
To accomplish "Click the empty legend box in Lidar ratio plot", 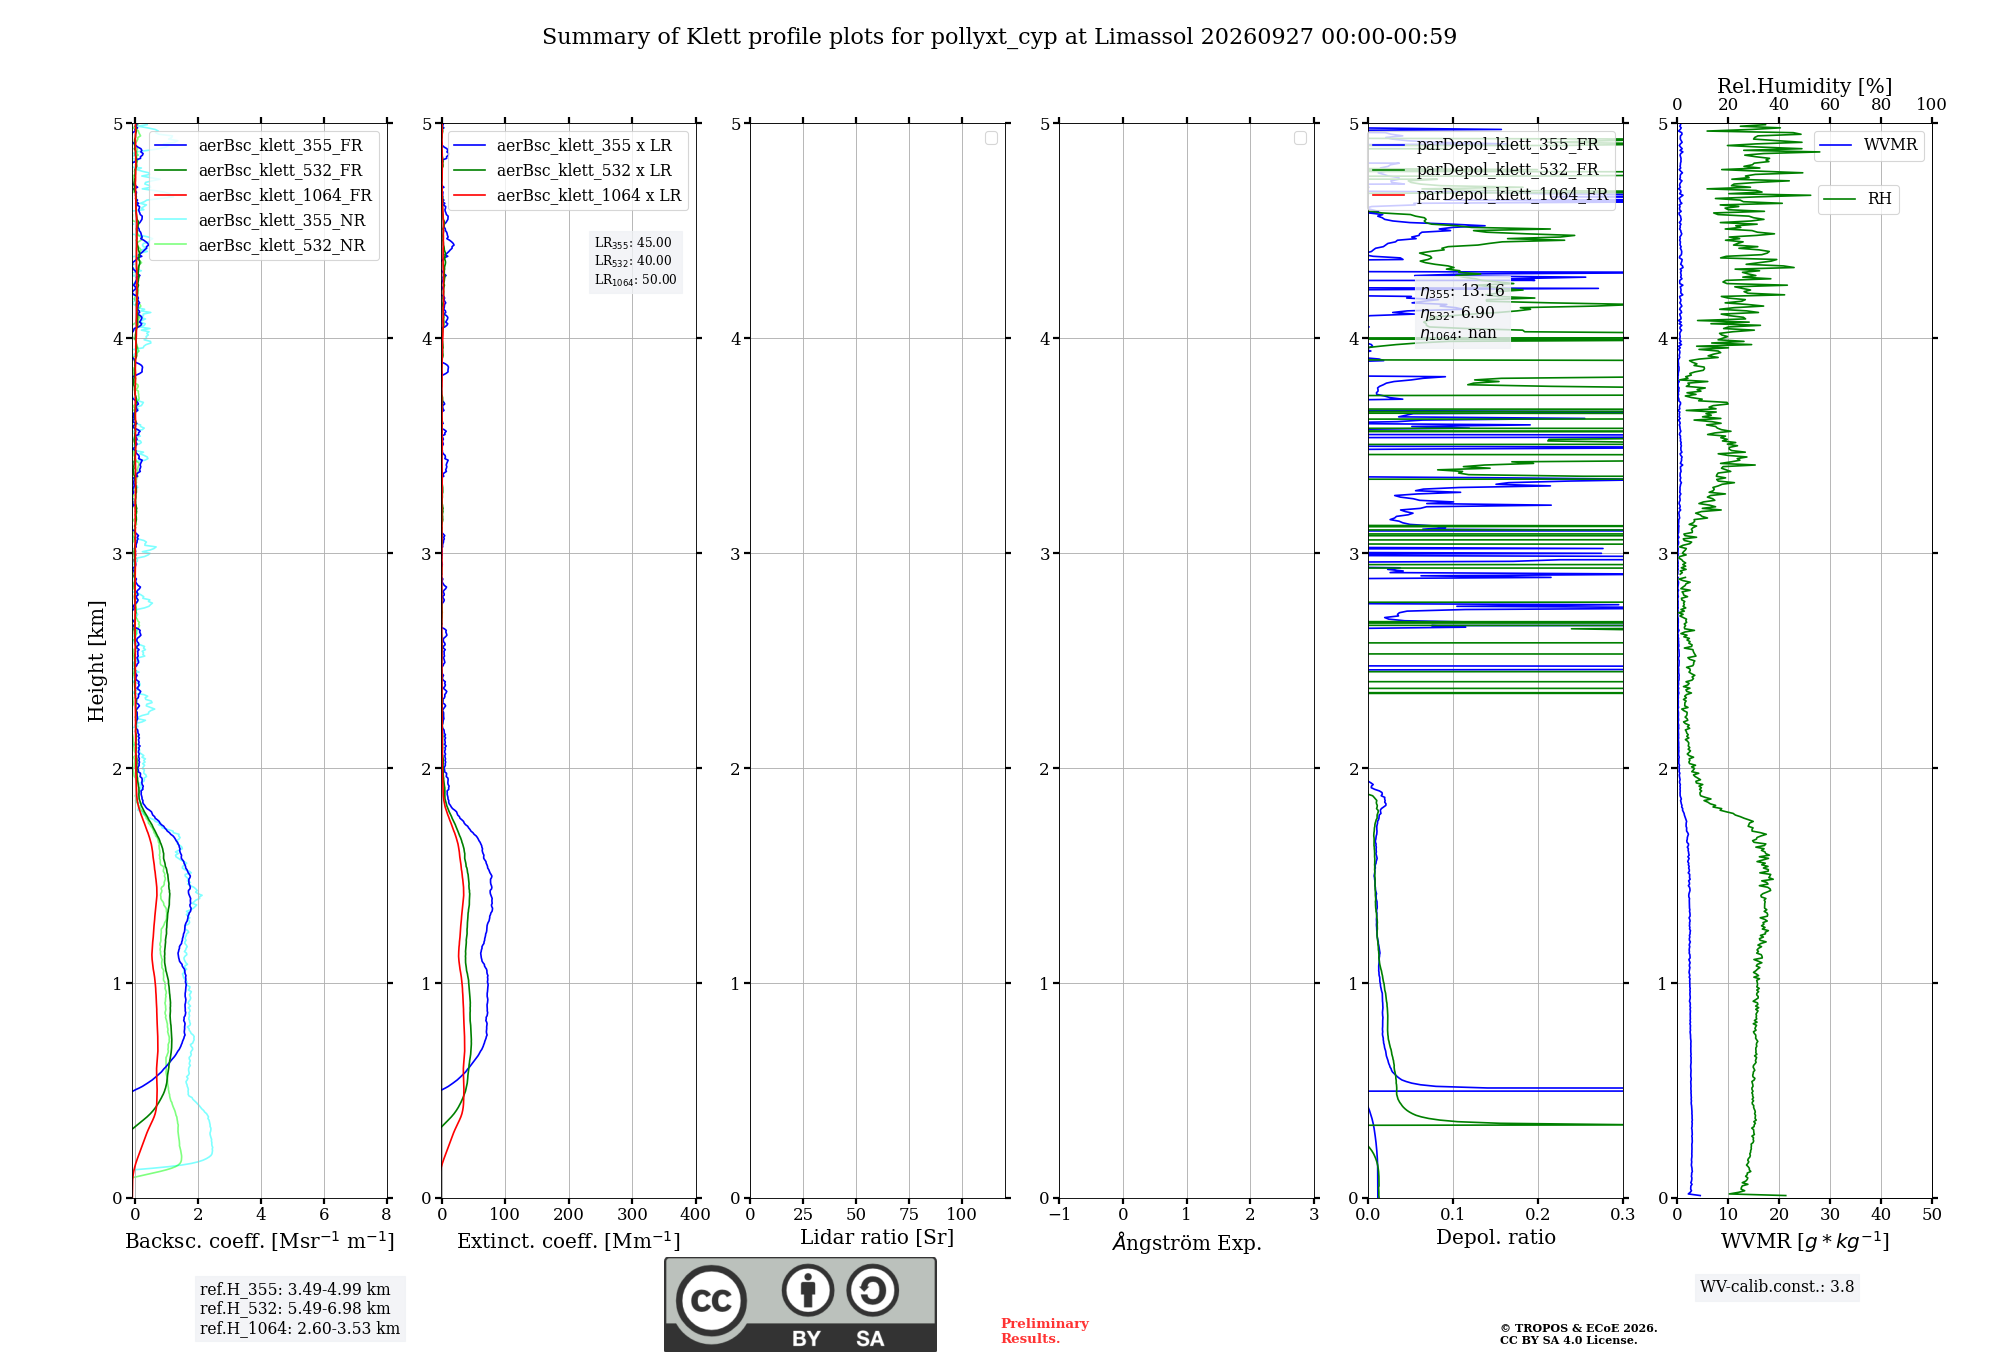I will [991, 138].
